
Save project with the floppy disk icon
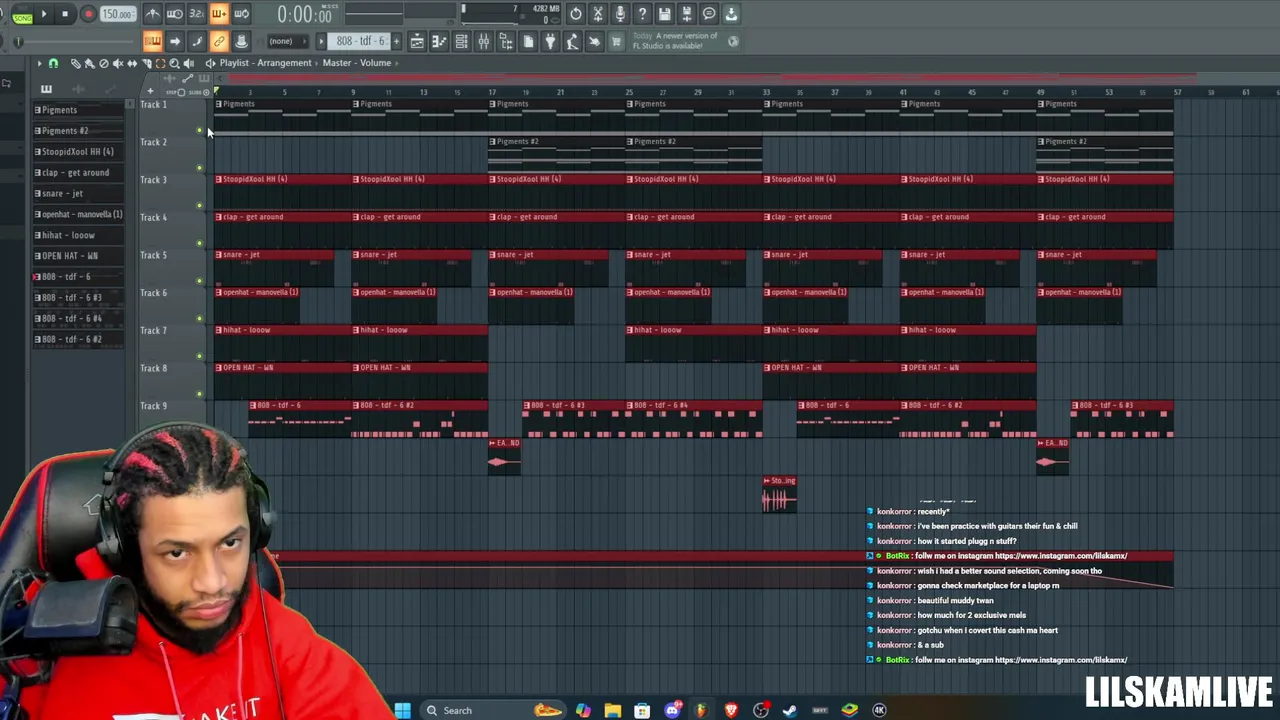pyautogui.click(x=664, y=14)
